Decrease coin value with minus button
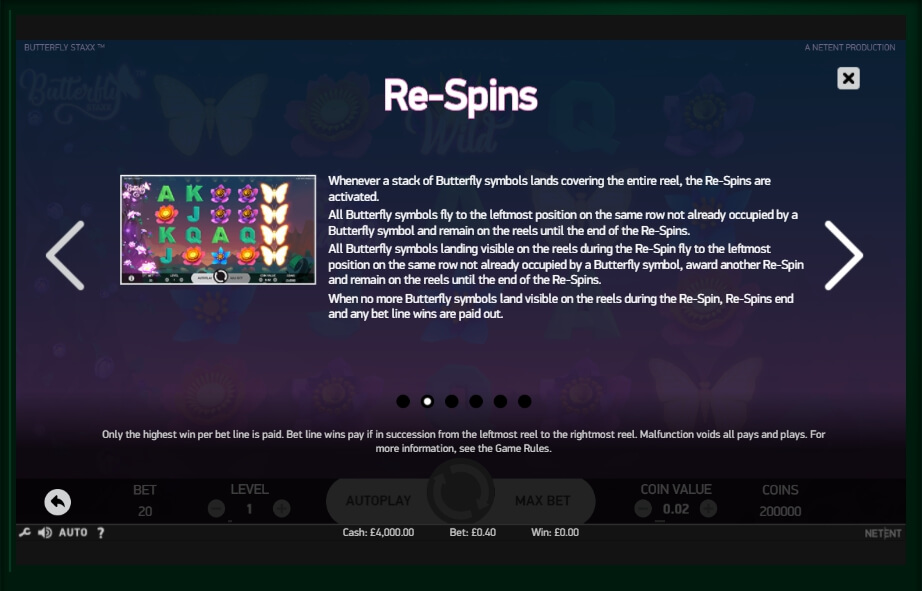922x591 pixels. coord(643,508)
